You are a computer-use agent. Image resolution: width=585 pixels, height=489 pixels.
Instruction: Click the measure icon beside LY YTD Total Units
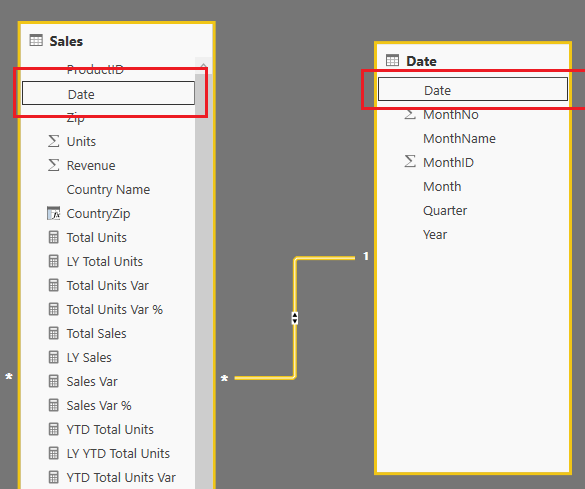(54, 453)
